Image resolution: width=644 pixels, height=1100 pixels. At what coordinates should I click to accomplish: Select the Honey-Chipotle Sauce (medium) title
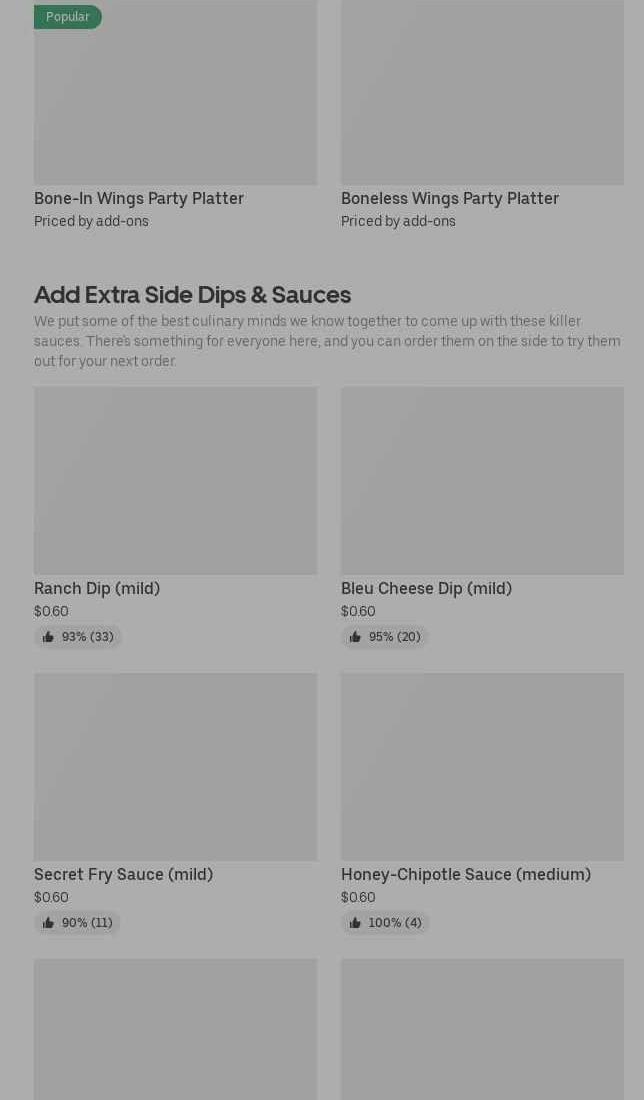[466, 874]
